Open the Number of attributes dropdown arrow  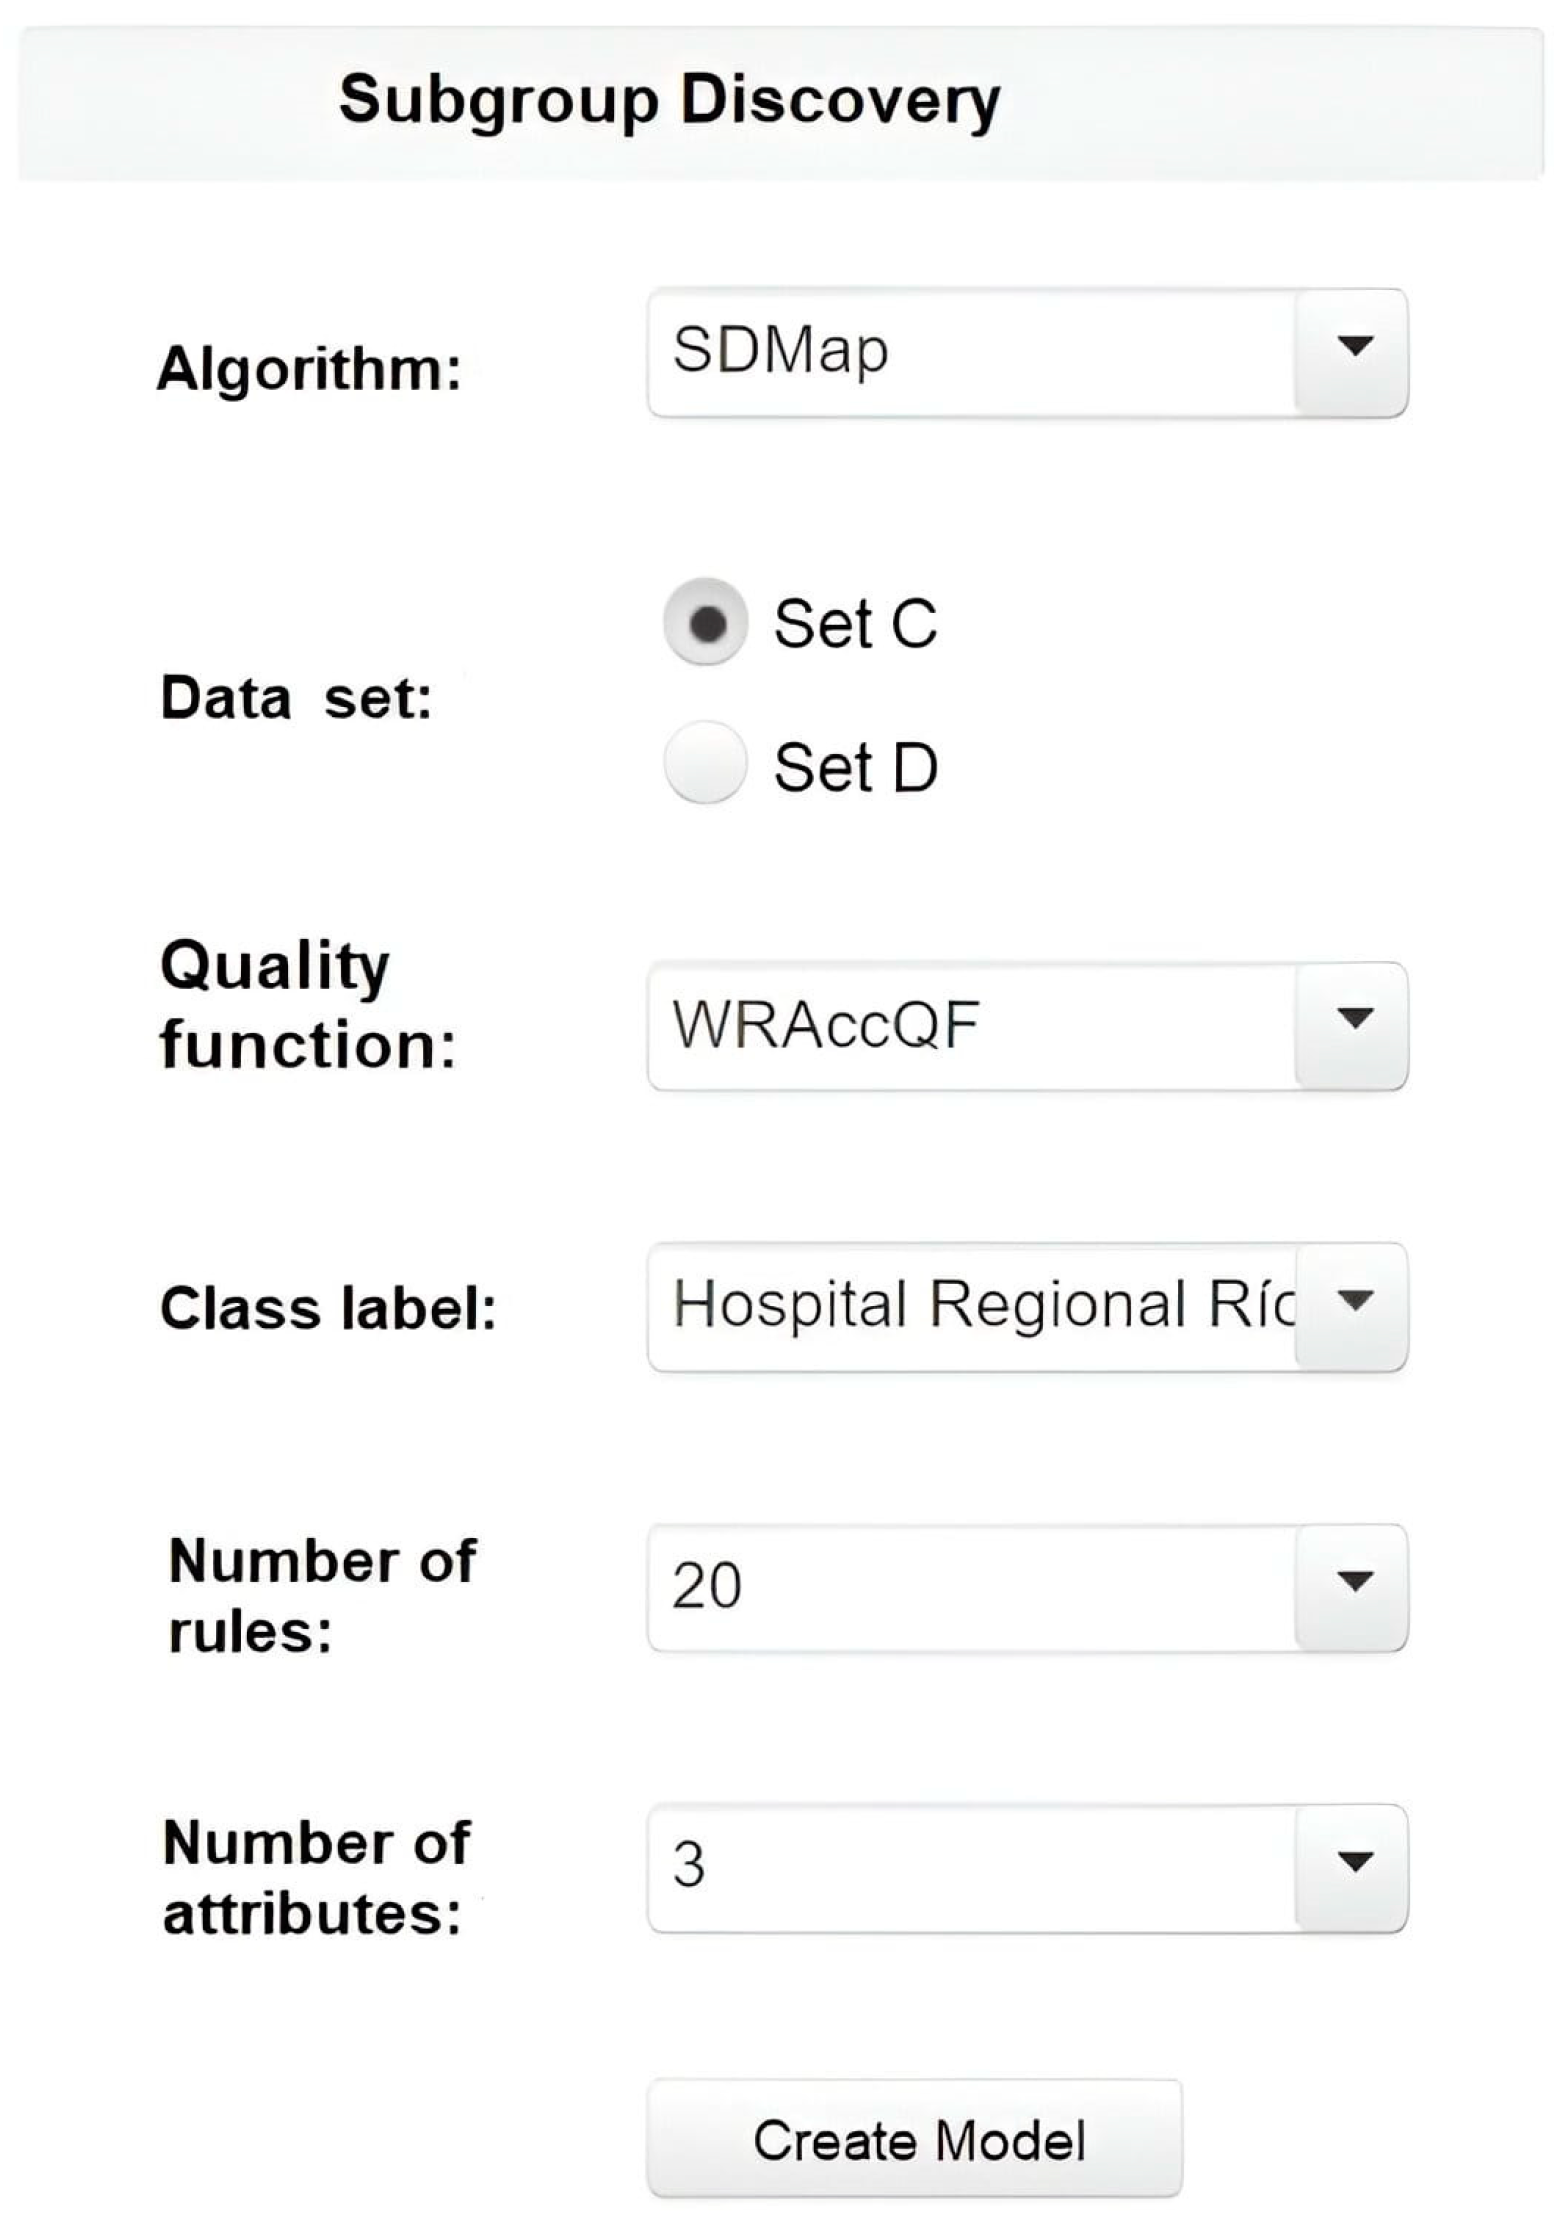coord(1353,1867)
